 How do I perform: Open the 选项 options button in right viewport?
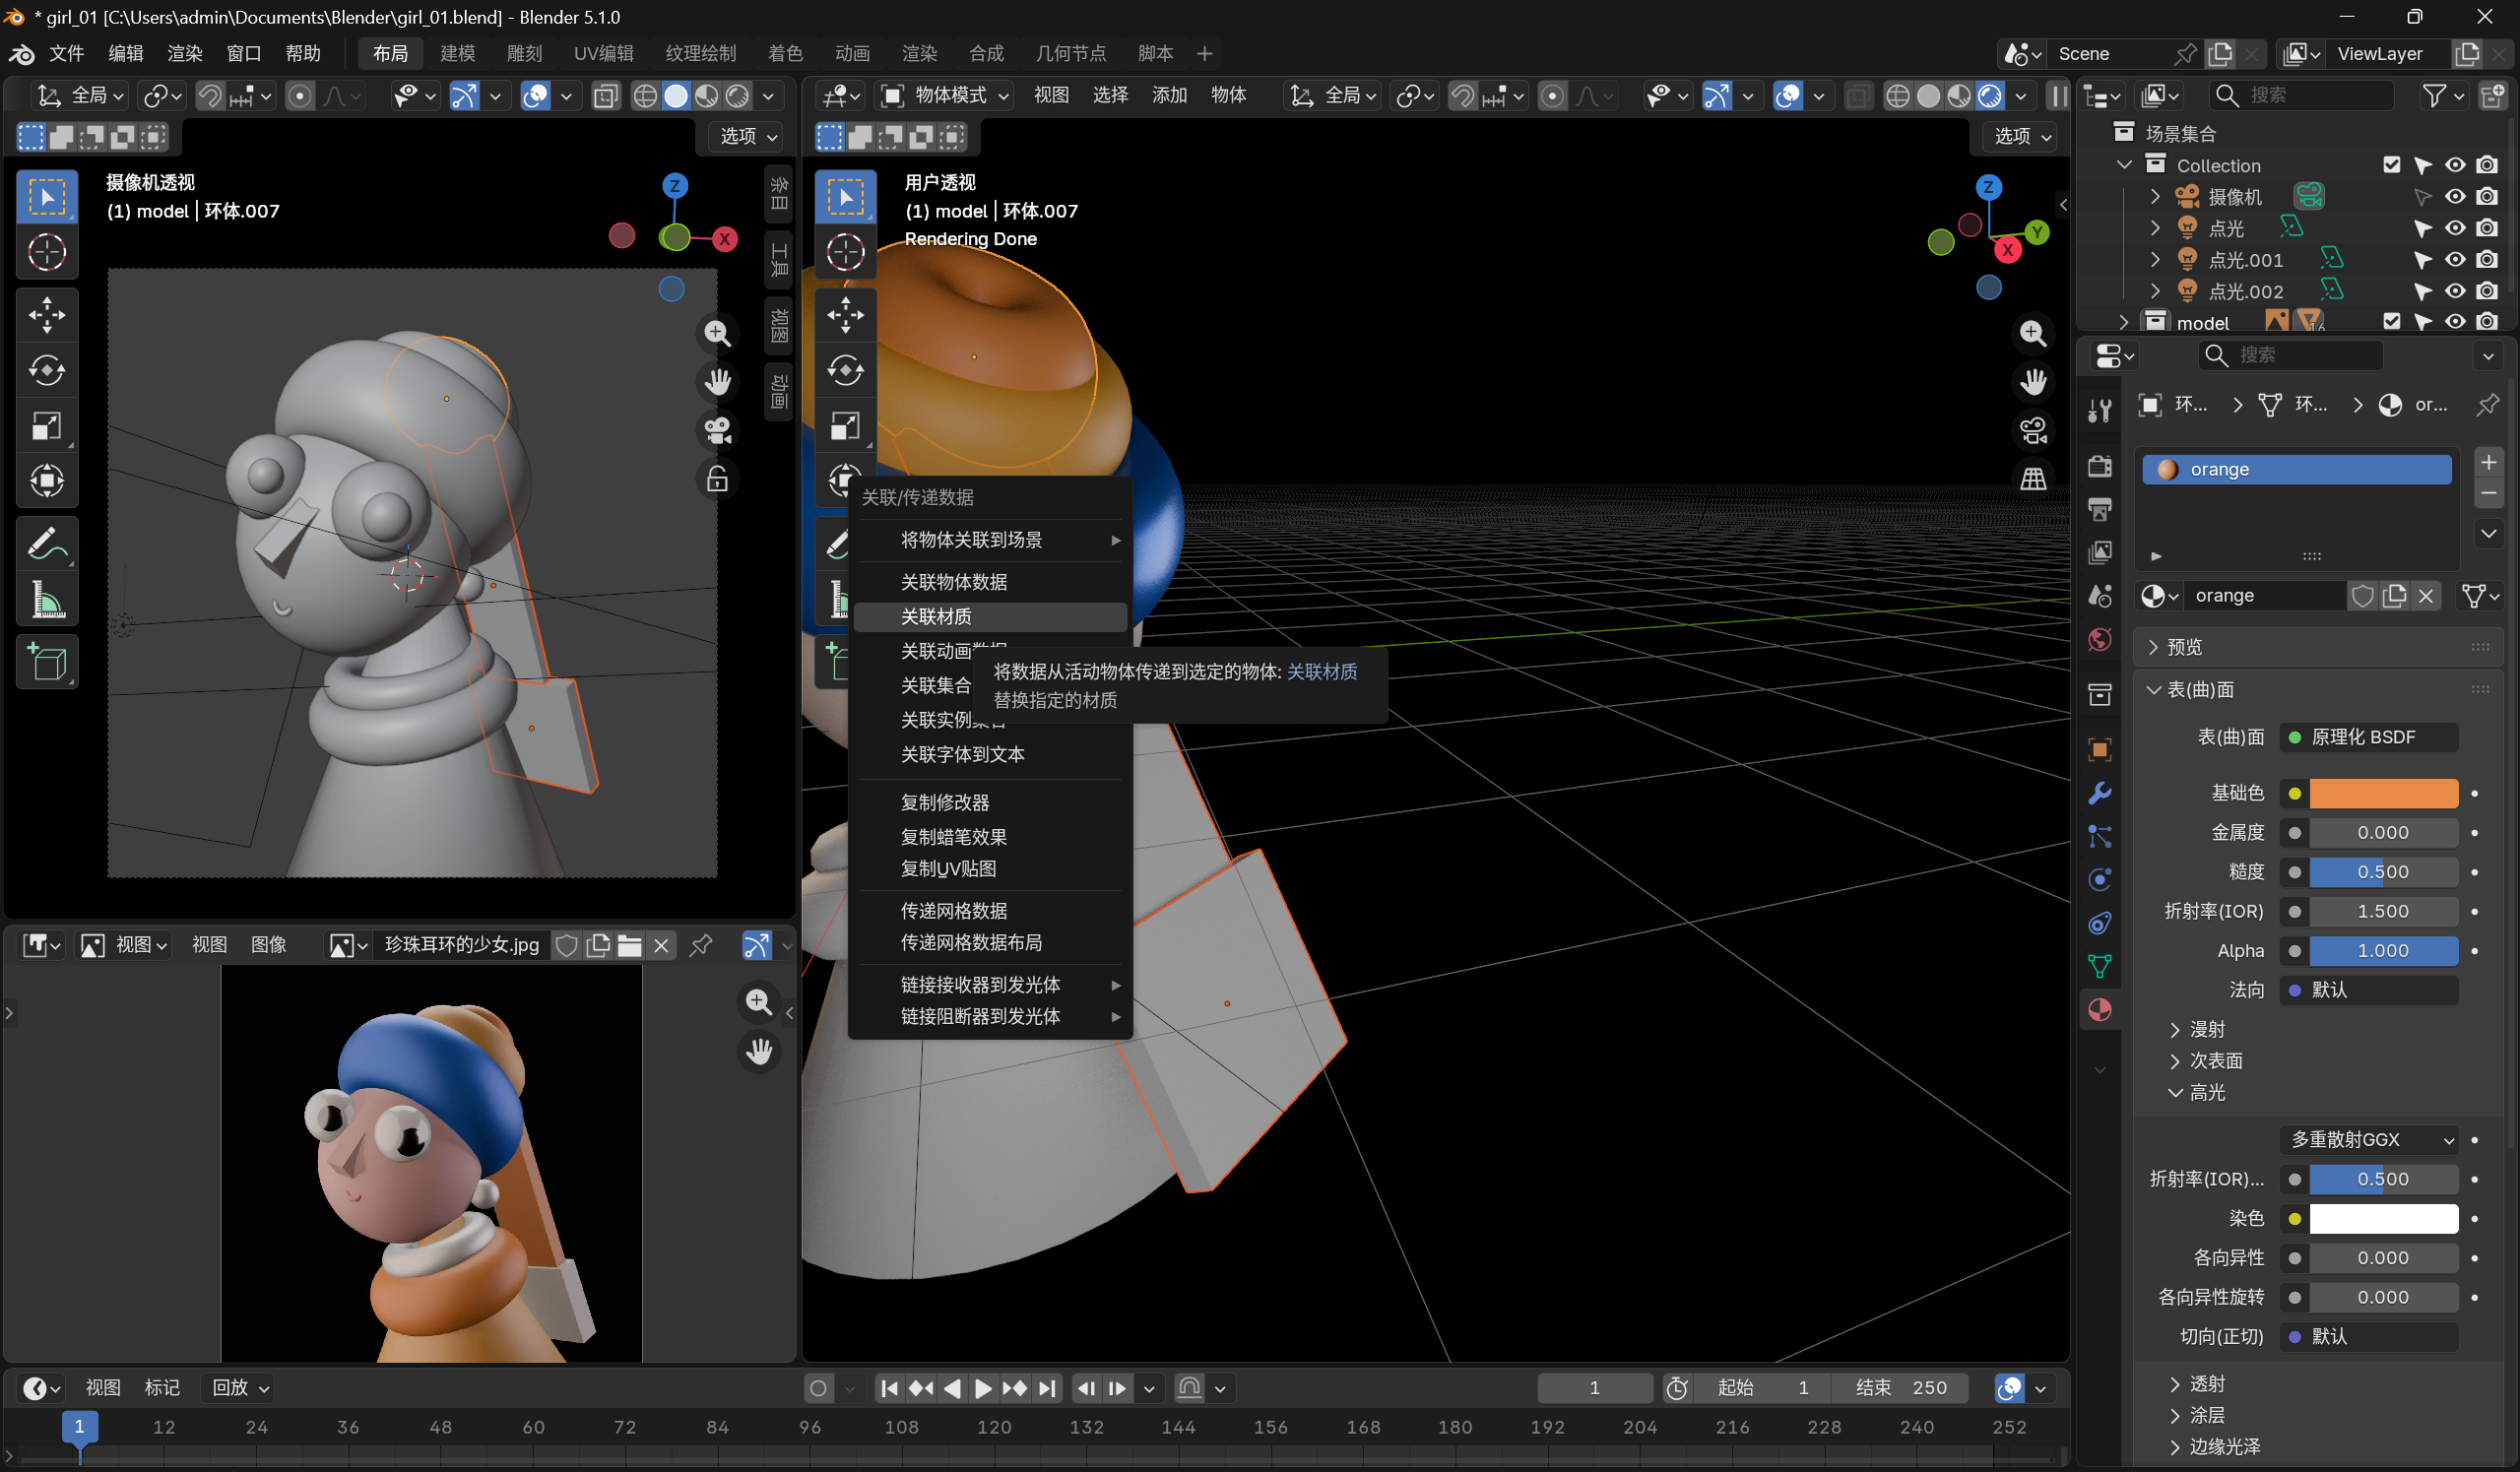tap(2022, 136)
